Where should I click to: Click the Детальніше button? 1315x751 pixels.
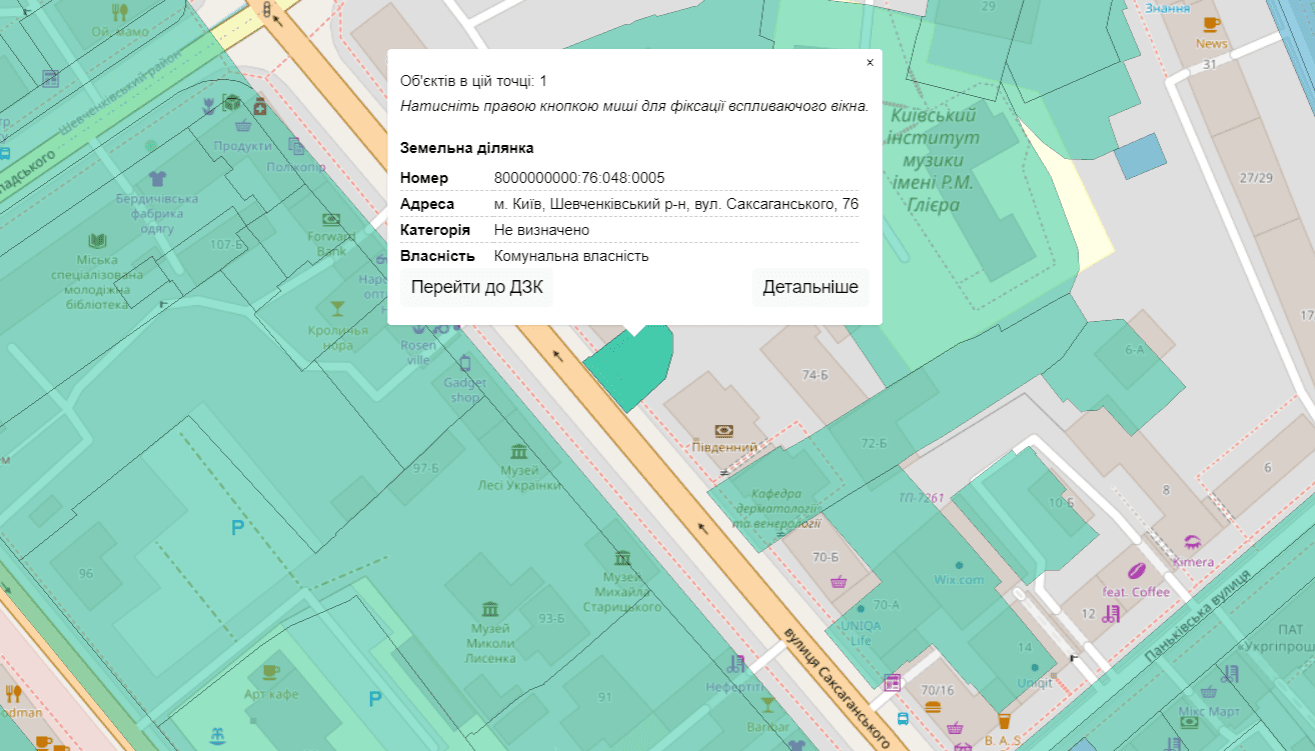pyautogui.click(x=810, y=287)
